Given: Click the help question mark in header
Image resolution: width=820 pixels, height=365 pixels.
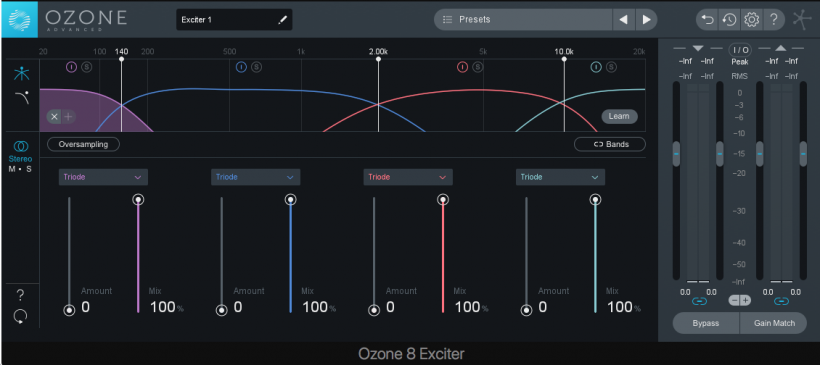Looking at the screenshot, I should point(773,20).
